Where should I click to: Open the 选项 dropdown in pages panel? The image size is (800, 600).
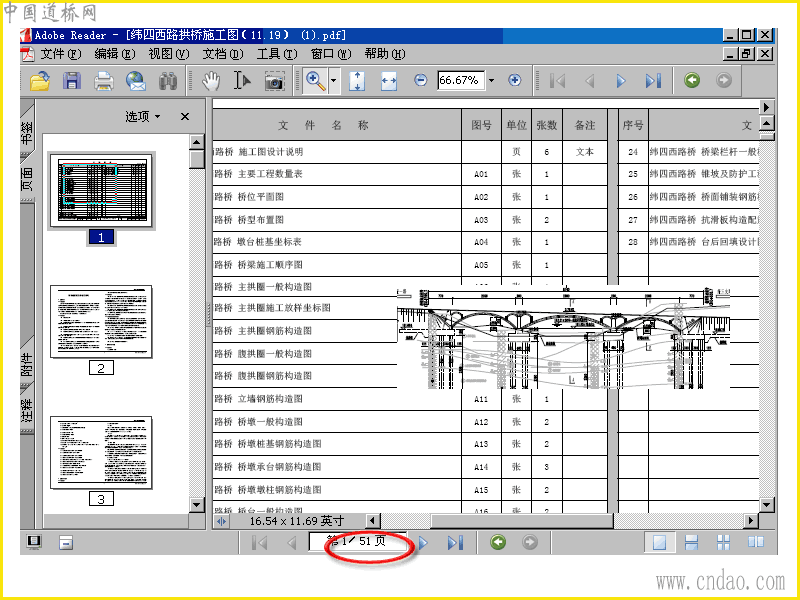(x=143, y=116)
